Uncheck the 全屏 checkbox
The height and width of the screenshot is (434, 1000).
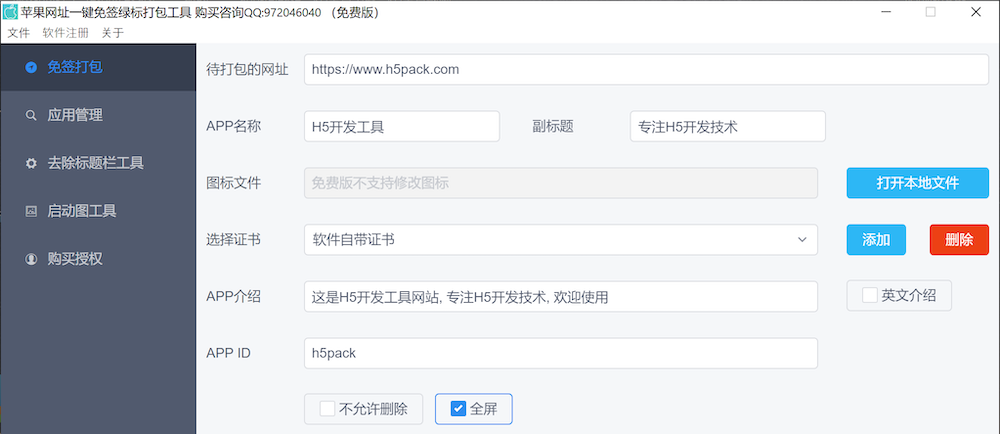[458, 408]
